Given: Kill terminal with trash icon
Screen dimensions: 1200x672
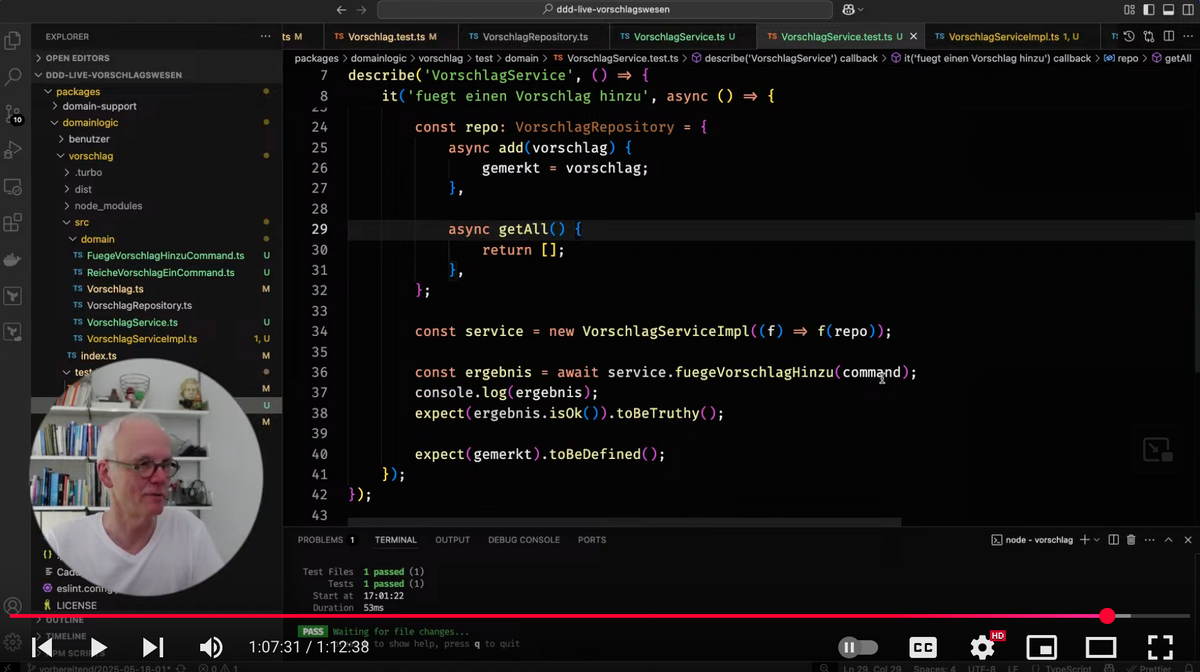Looking at the screenshot, I should tap(1131, 540).
